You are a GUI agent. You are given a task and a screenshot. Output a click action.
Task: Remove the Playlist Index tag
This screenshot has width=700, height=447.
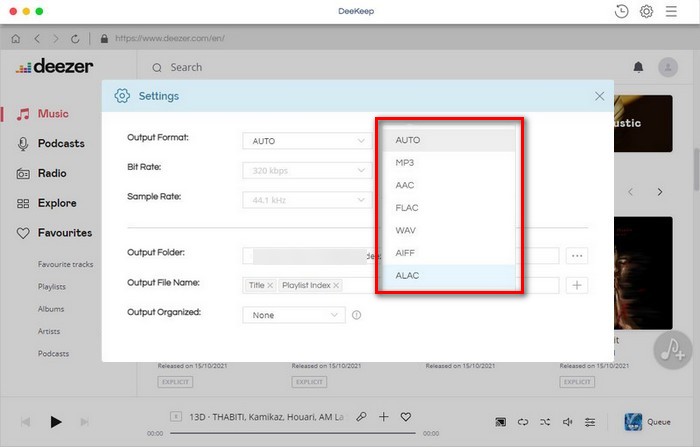click(336, 285)
